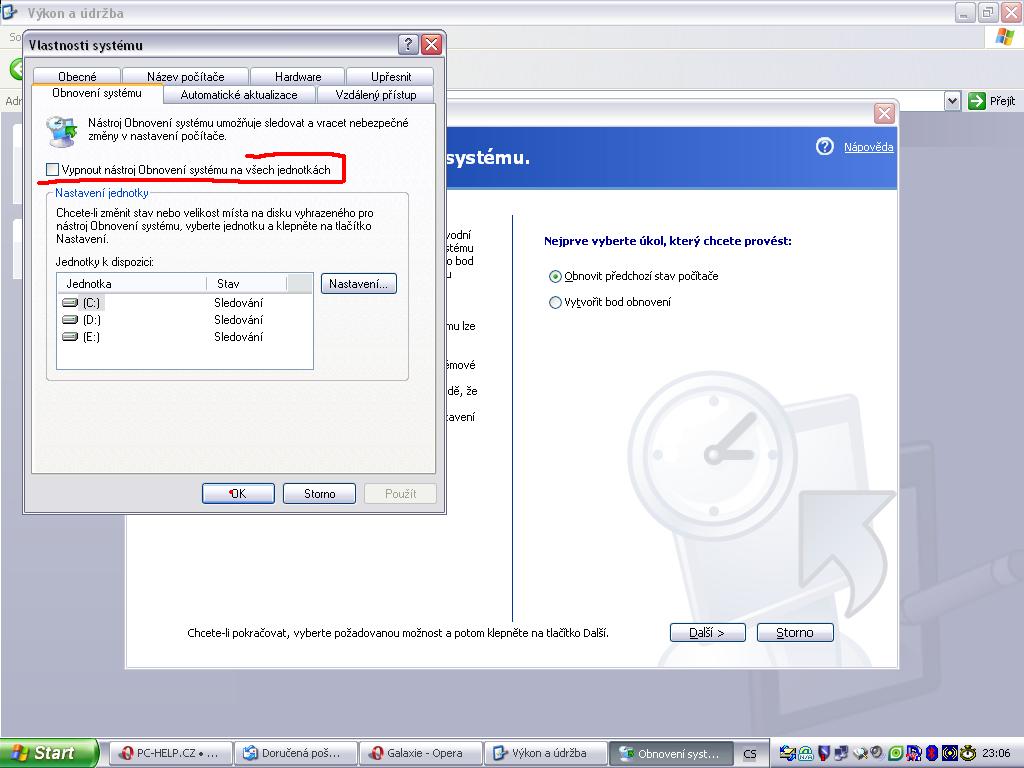Click the D: drive icon in list
Image resolution: width=1024 pixels, height=768 pixels.
point(70,320)
